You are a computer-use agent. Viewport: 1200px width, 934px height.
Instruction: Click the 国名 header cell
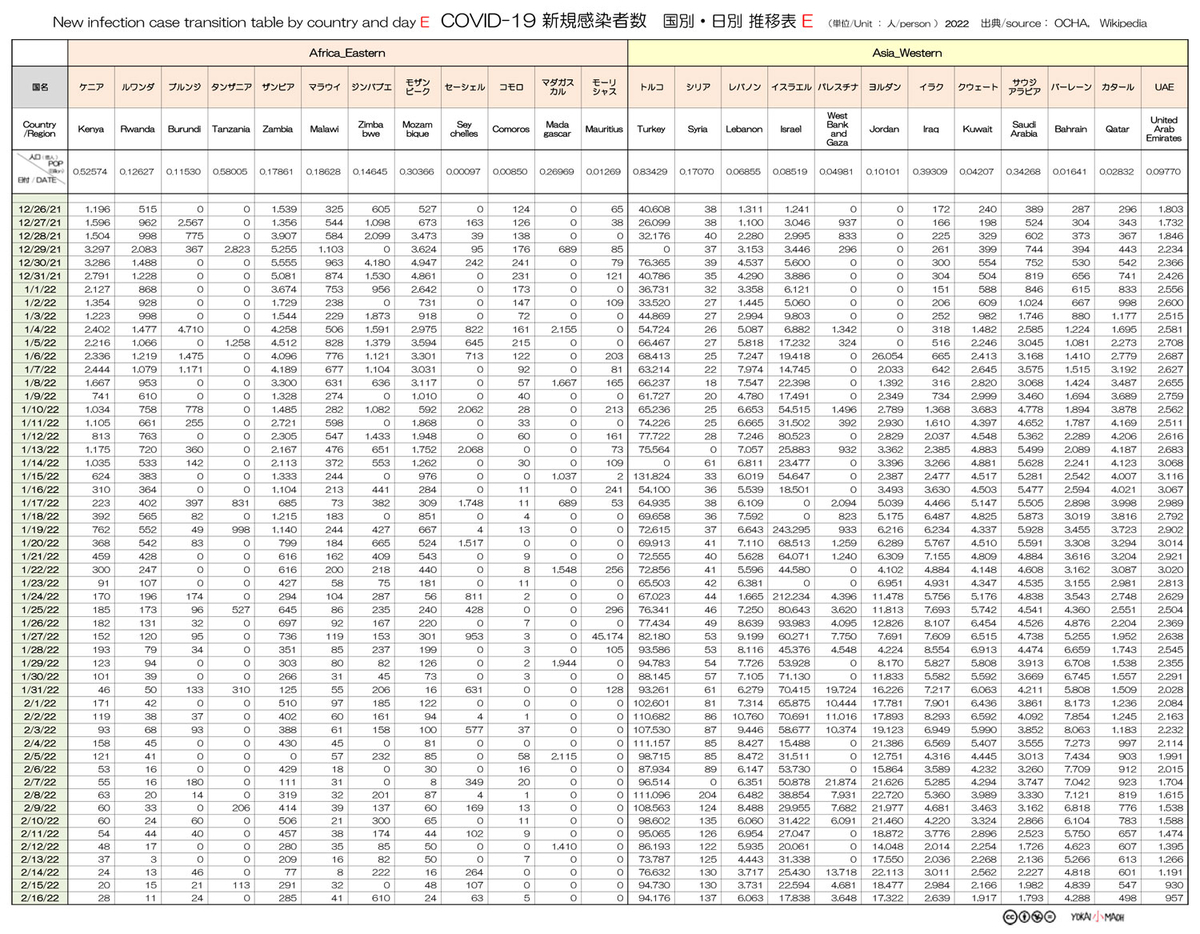[x=39, y=87]
